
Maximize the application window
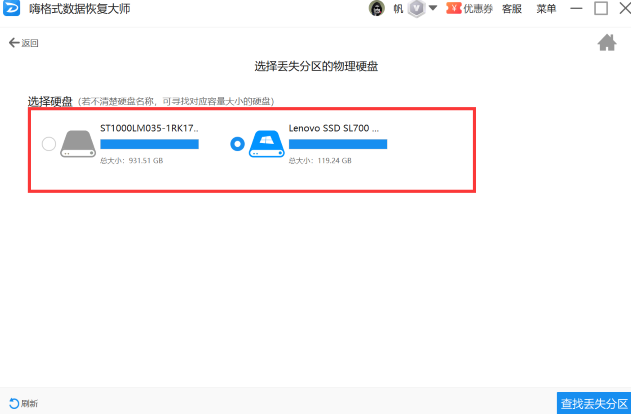[x=600, y=9]
